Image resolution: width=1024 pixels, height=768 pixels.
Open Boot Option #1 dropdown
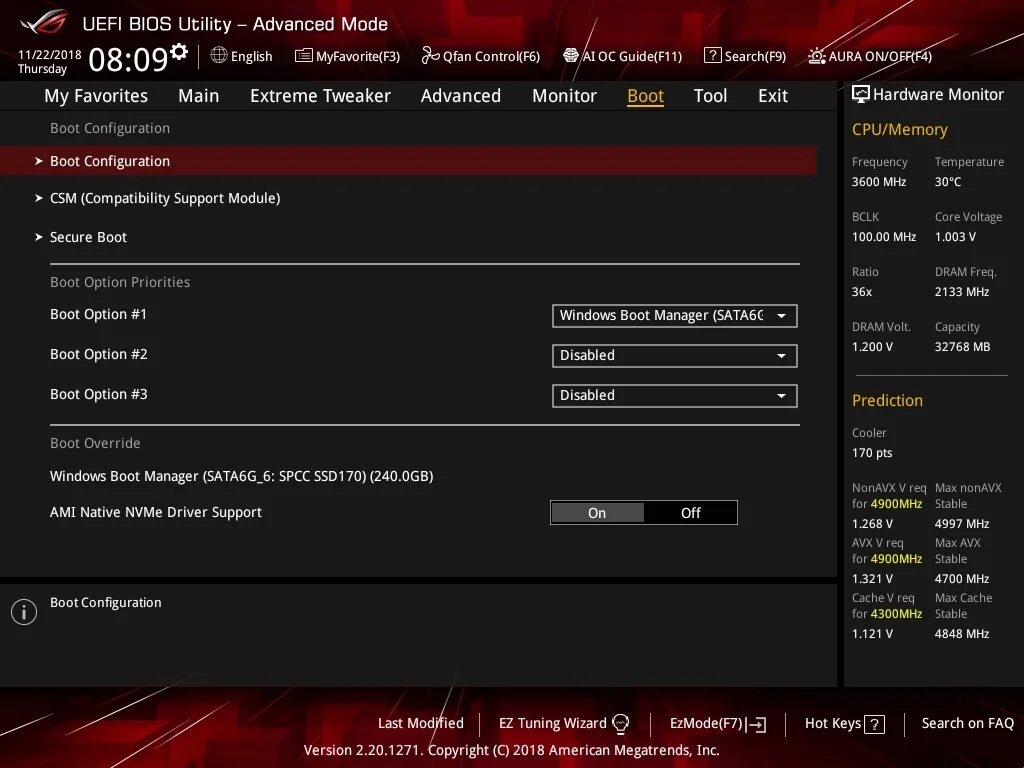point(675,315)
